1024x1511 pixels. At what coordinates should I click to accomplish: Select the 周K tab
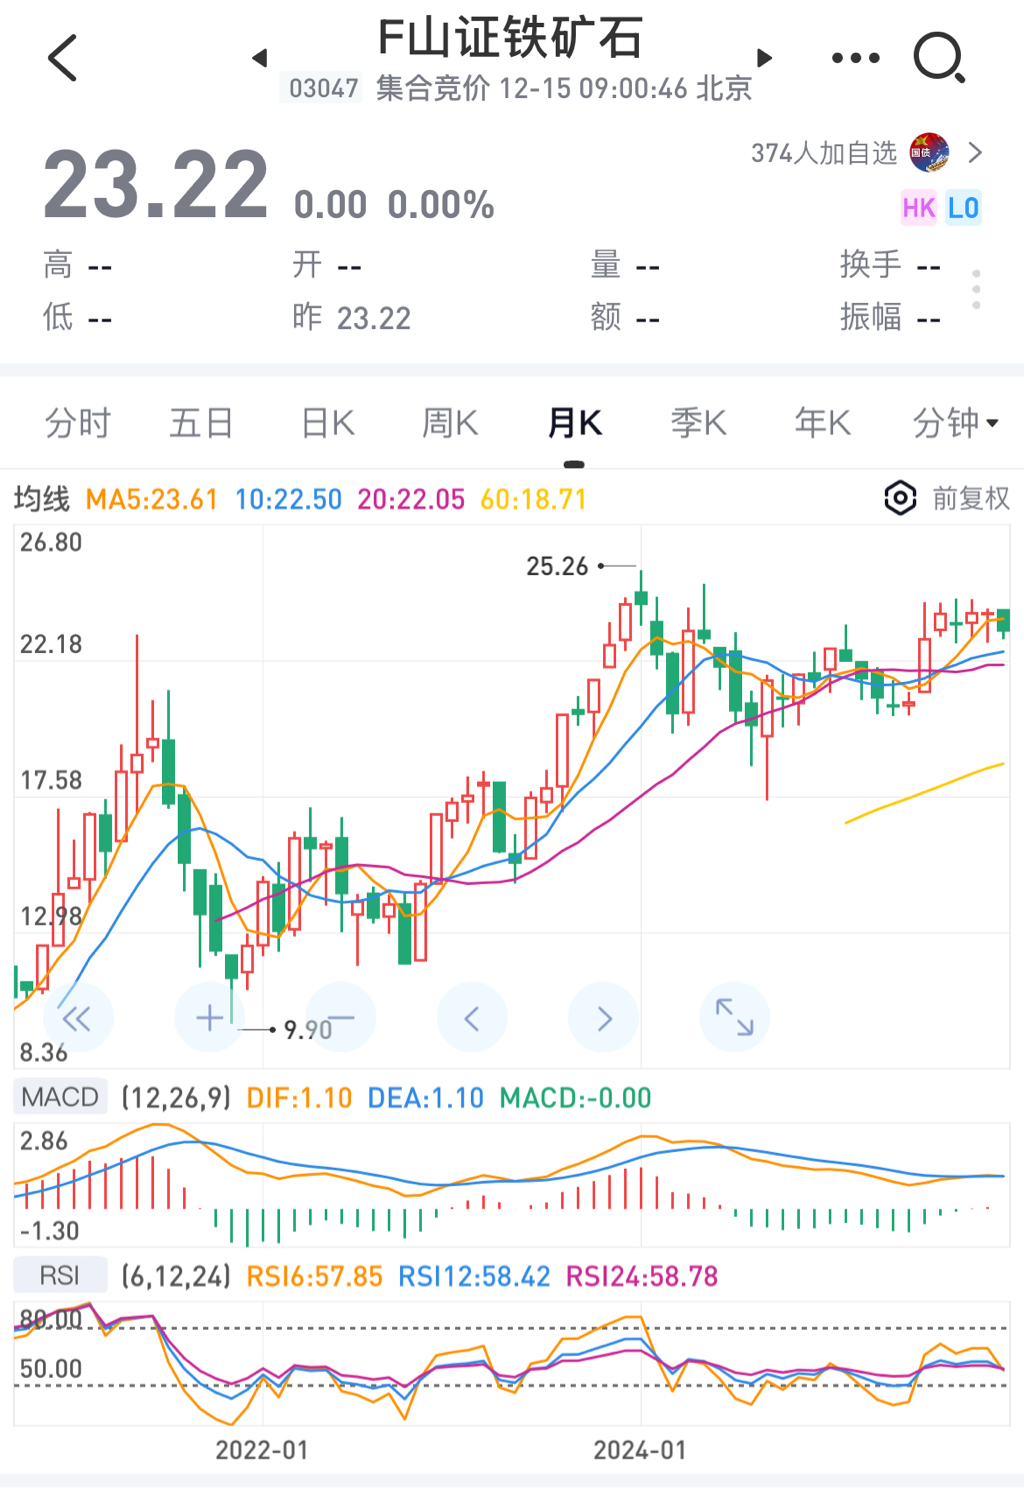point(450,423)
